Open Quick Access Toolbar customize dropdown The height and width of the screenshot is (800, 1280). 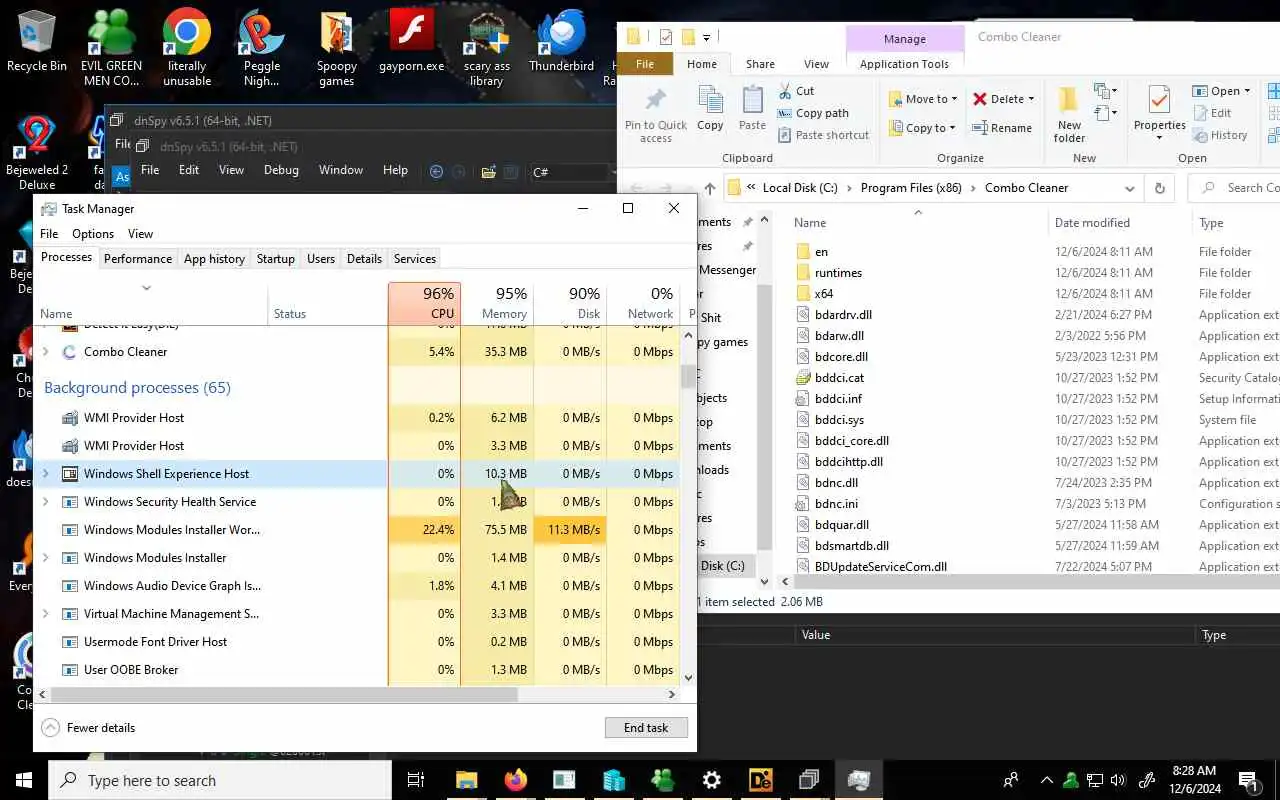coord(707,38)
